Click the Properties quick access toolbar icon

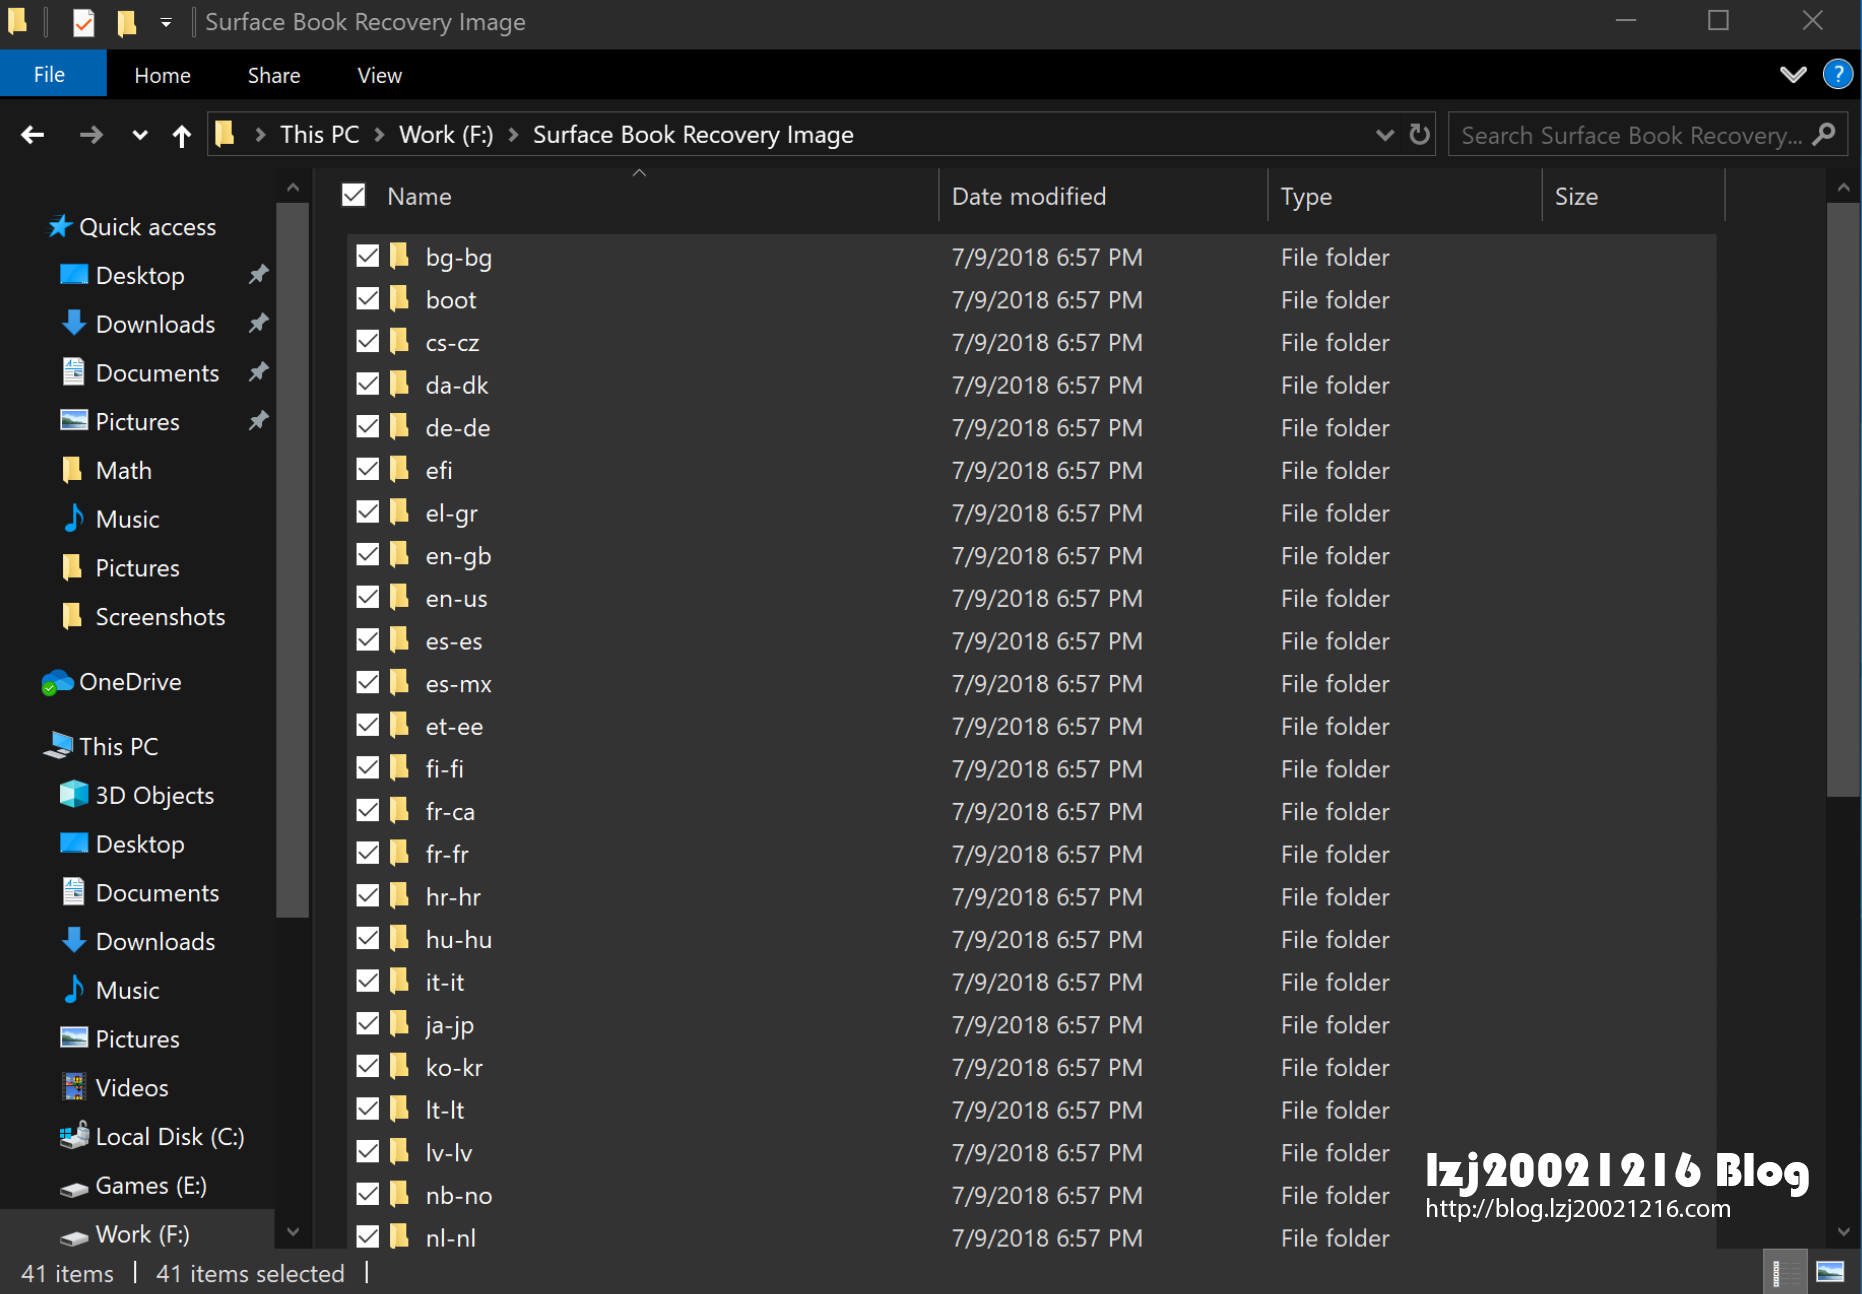click(84, 22)
